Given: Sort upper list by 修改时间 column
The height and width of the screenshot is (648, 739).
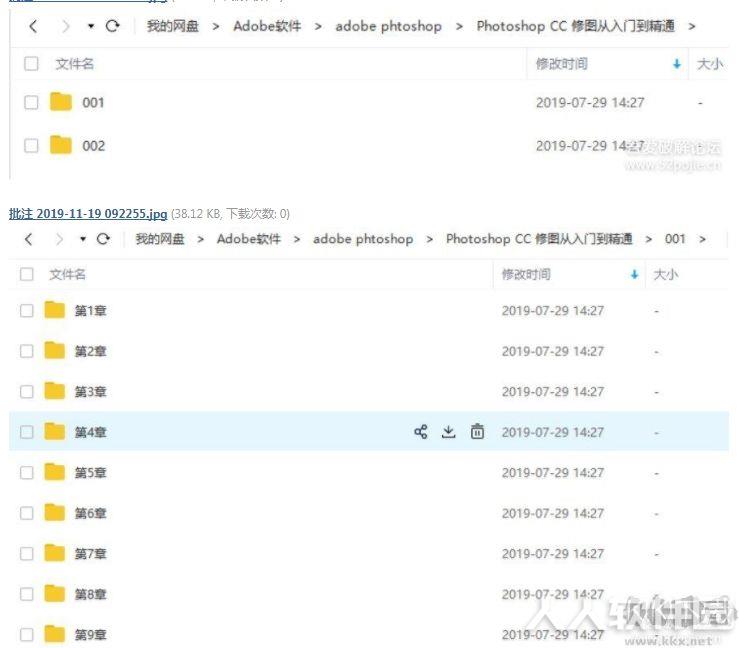Looking at the screenshot, I should point(562,64).
